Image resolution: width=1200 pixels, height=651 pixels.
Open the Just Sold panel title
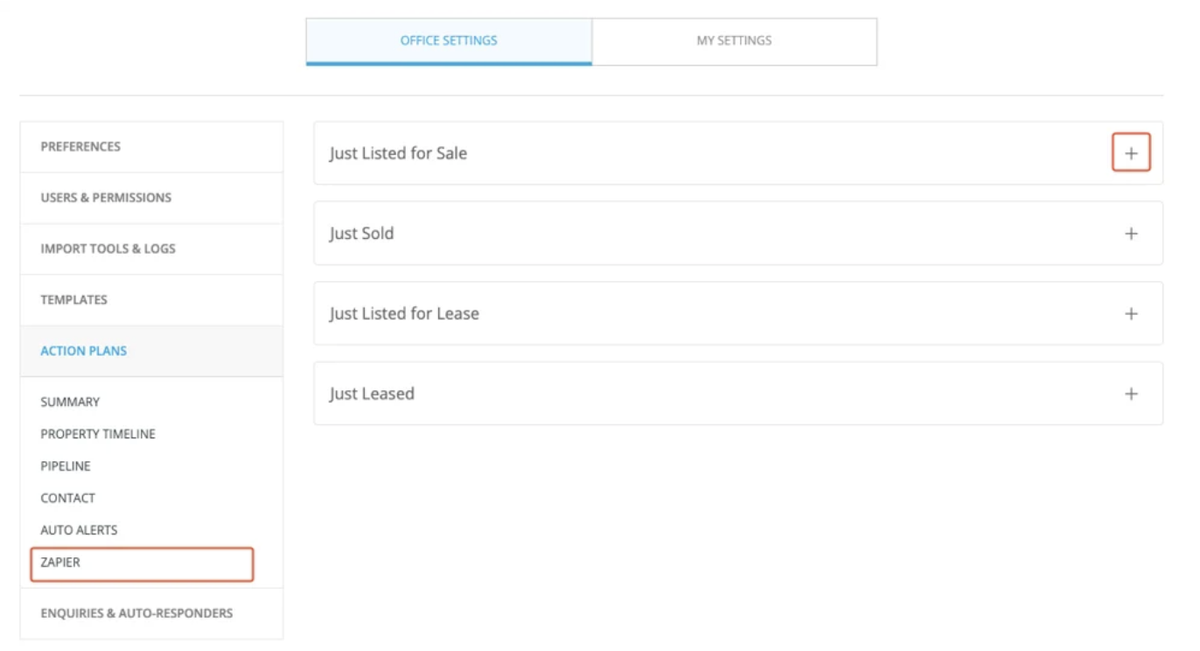point(362,233)
